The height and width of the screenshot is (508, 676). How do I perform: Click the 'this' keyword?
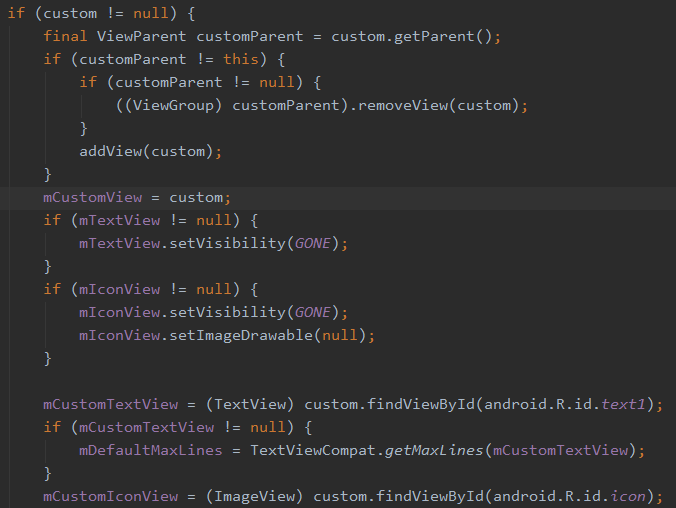click(241, 59)
